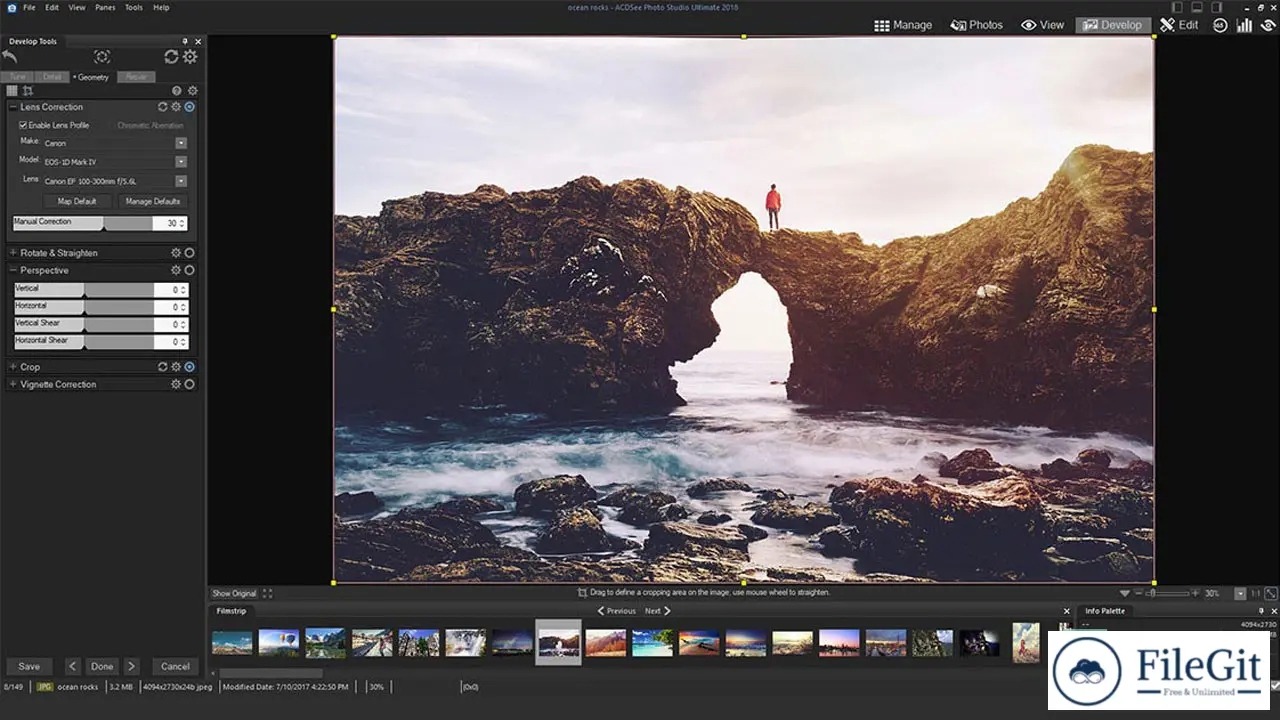The image size is (1280, 720).
Task: Open Crop gear options
Action: (176, 367)
